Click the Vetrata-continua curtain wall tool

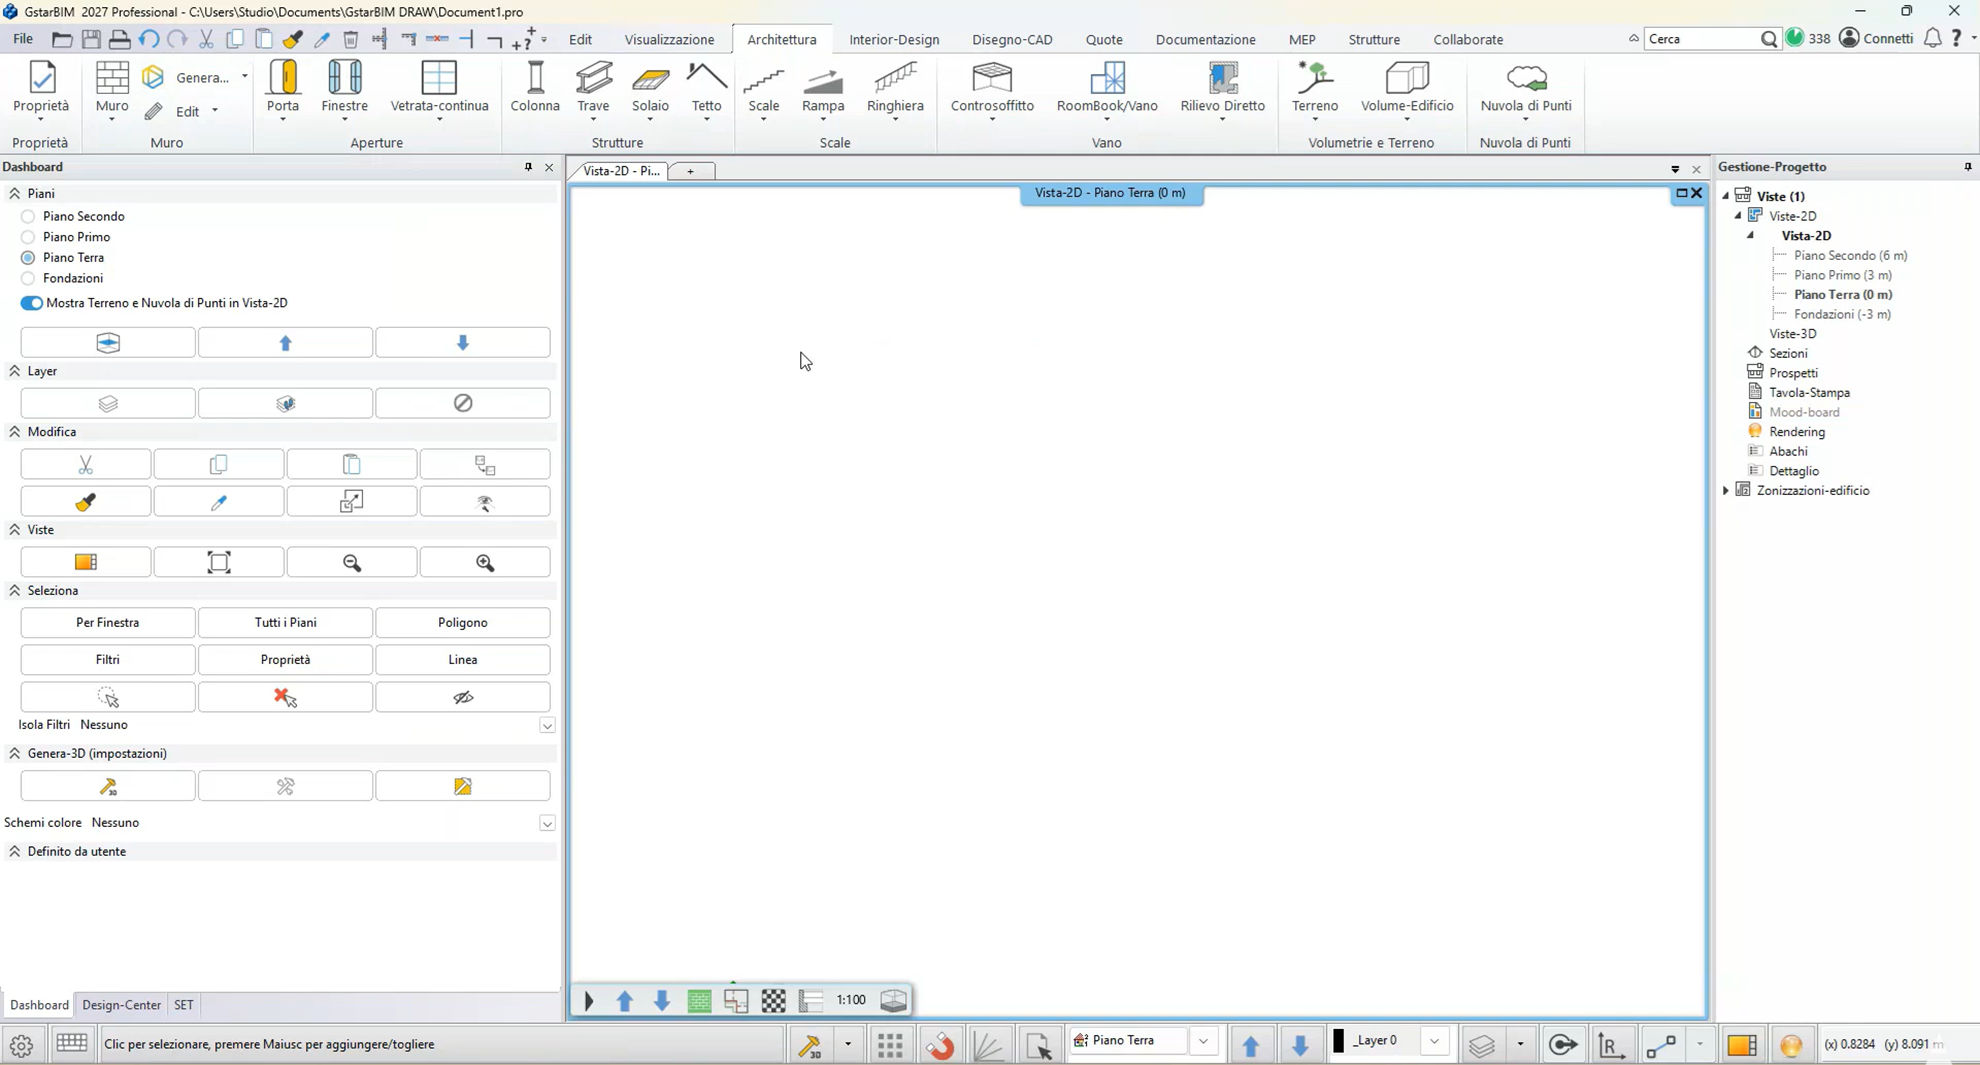click(x=439, y=87)
